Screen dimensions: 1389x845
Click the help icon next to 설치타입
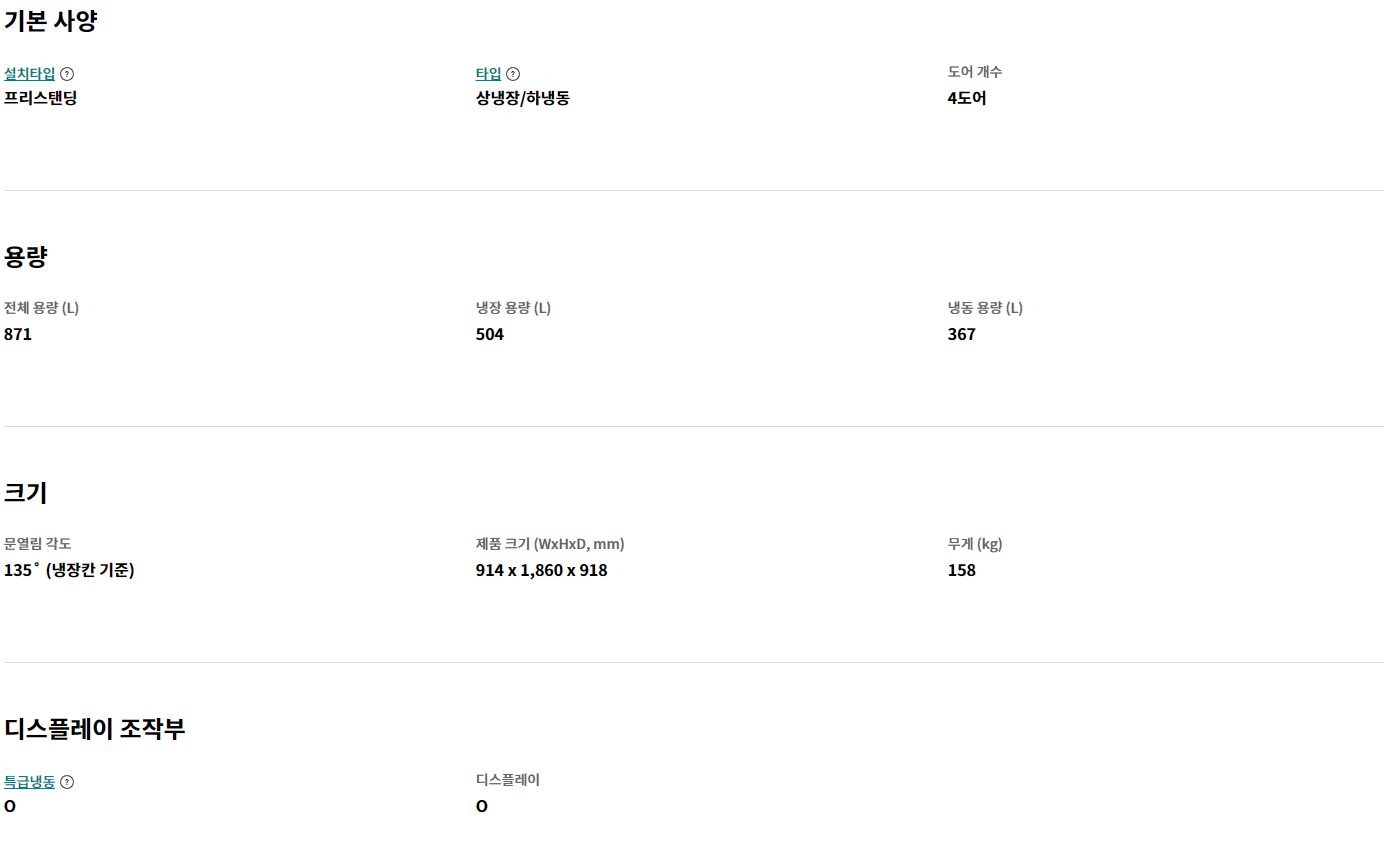[67, 74]
